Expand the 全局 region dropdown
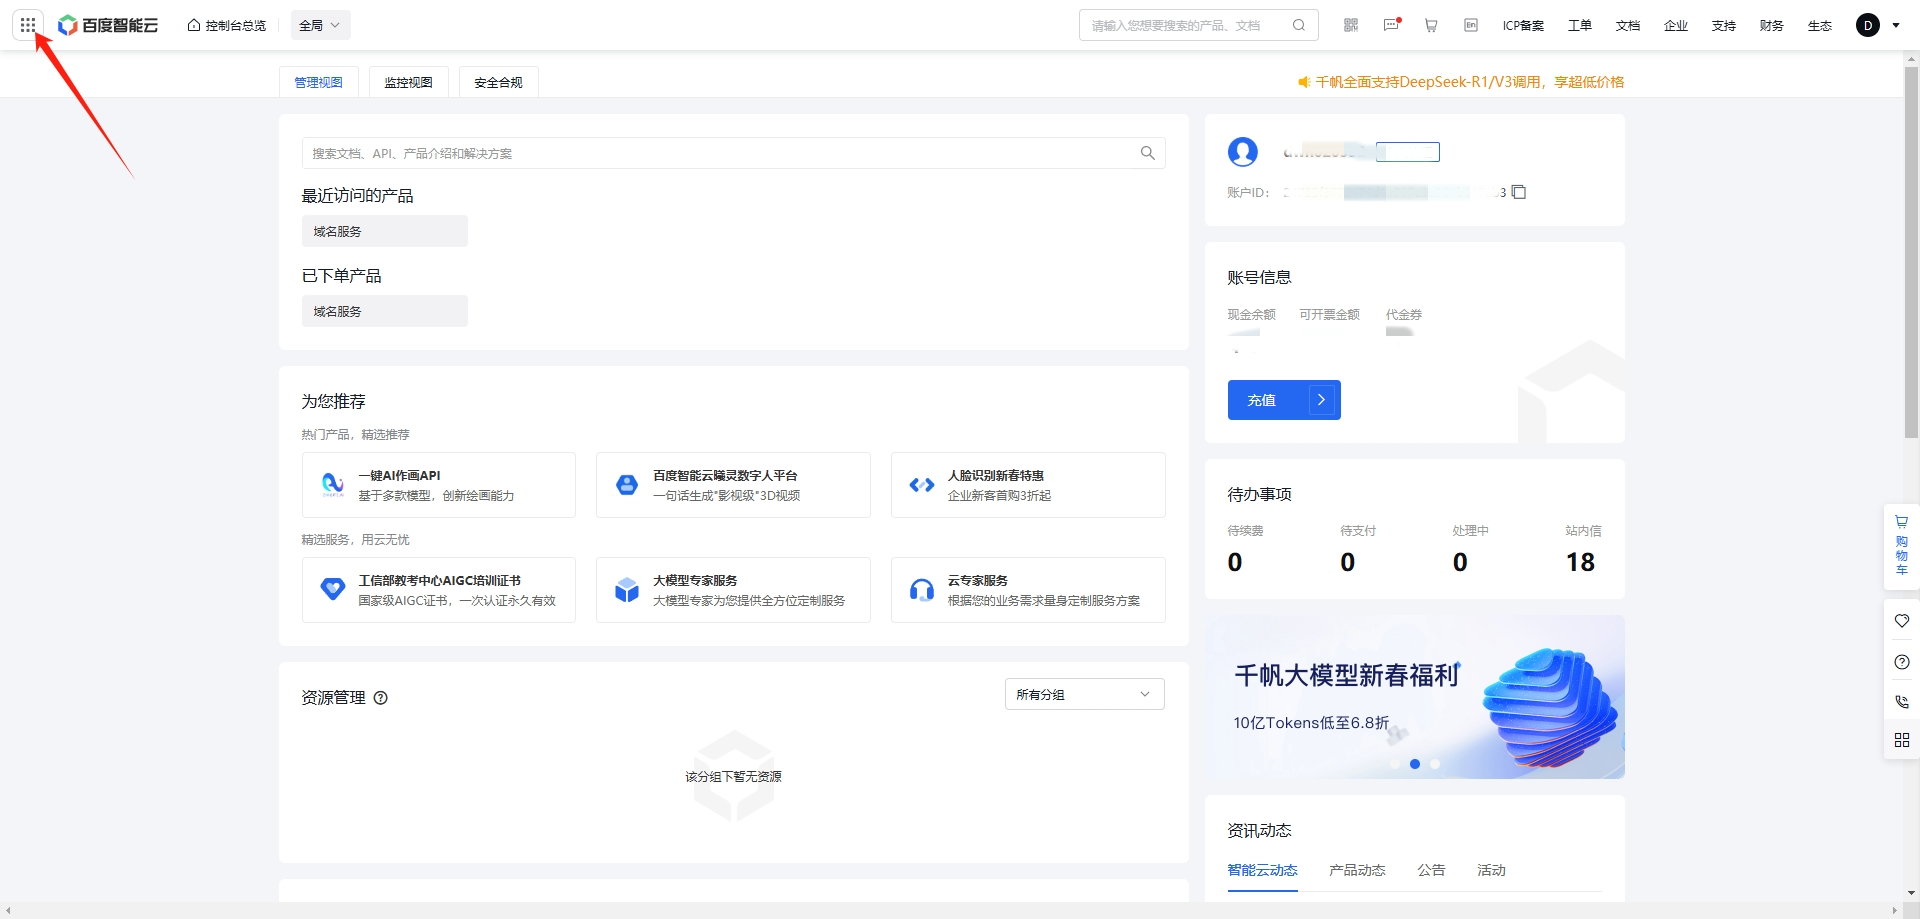Screen dimensions: 1920x919 pyautogui.click(x=320, y=25)
